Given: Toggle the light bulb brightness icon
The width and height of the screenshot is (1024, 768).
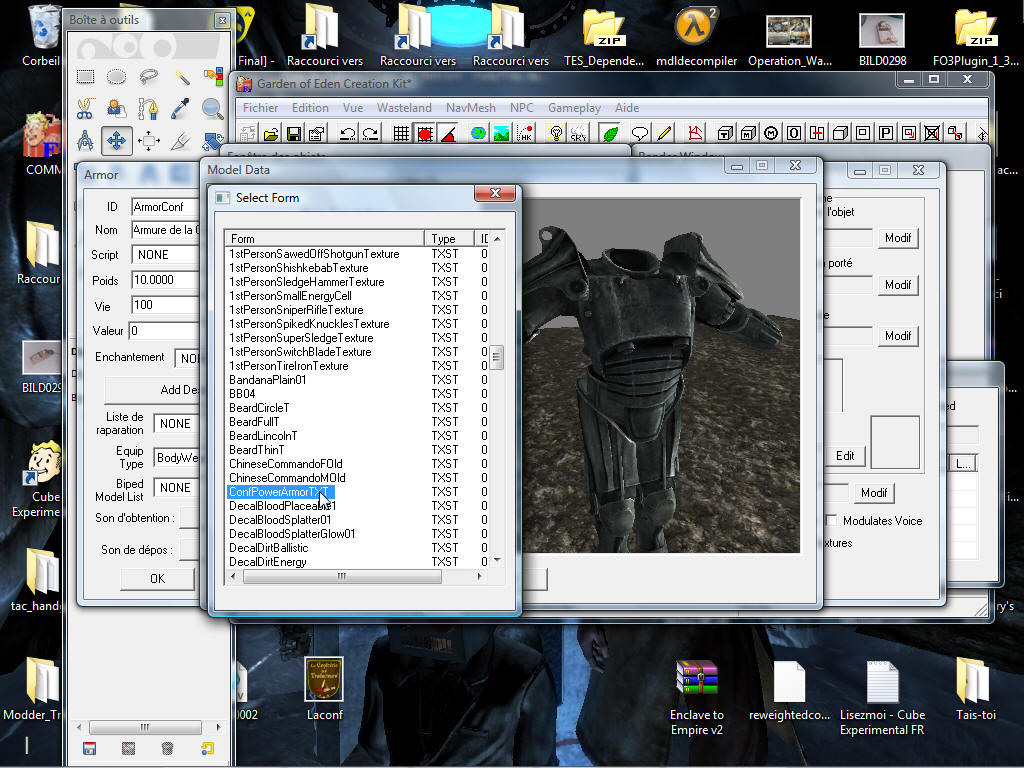Looking at the screenshot, I should tap(556, 134).
